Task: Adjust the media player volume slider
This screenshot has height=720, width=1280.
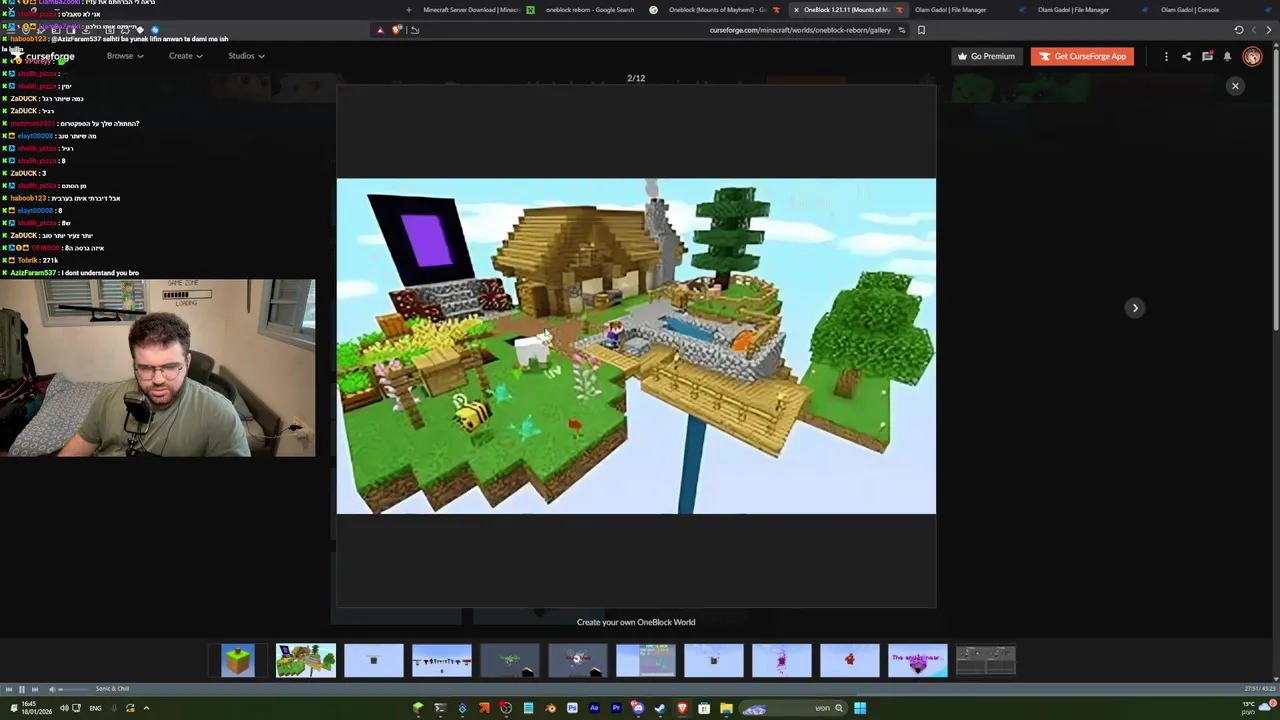Action: click(72, 689)
